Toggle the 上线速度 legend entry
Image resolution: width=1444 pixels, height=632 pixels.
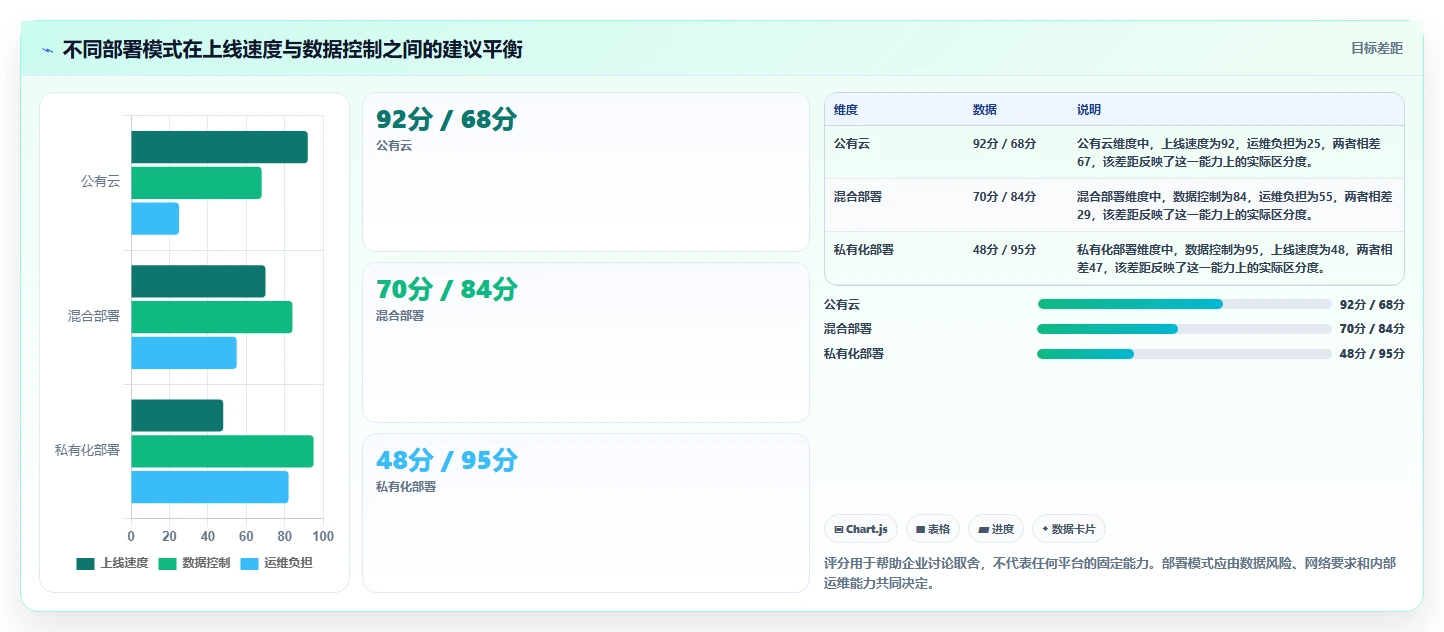113,563
